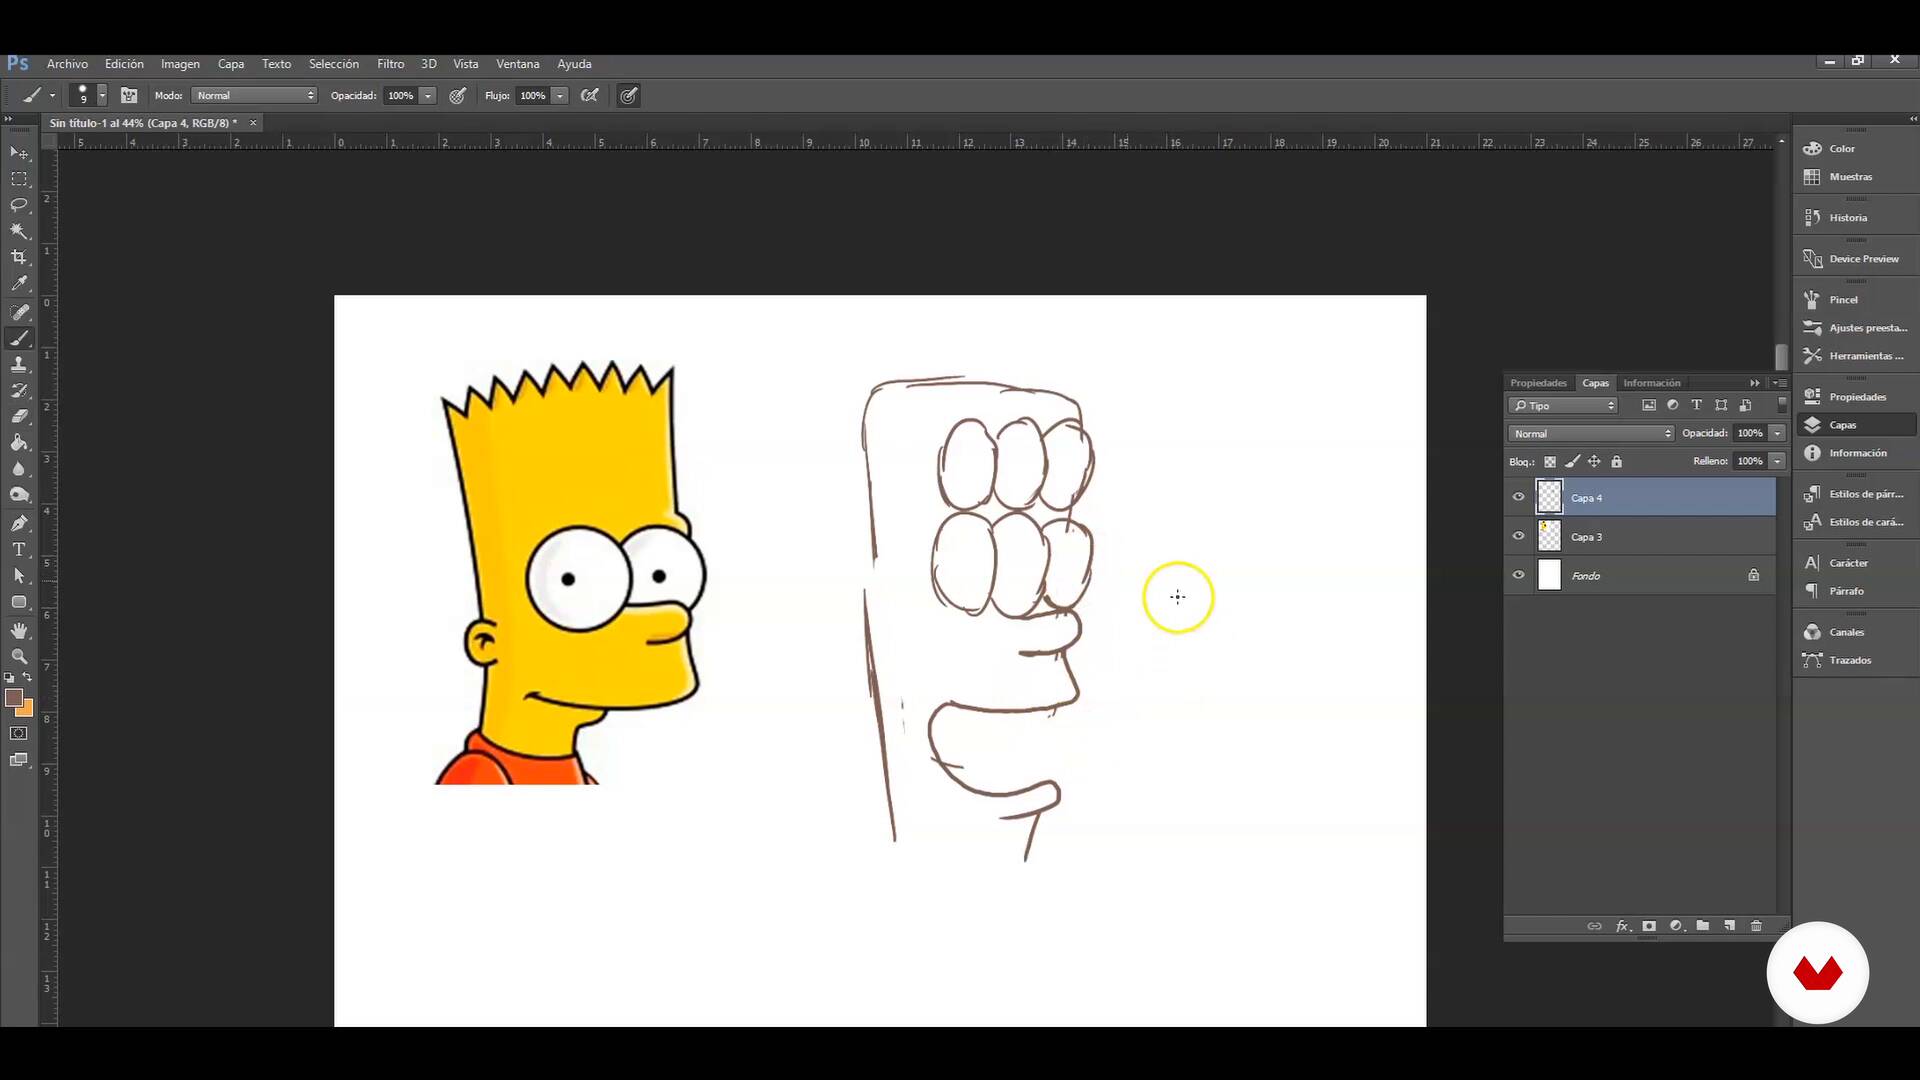Add a layer mask to Capa 4
This screenshot has width=1920, height=1080.
1649,926
